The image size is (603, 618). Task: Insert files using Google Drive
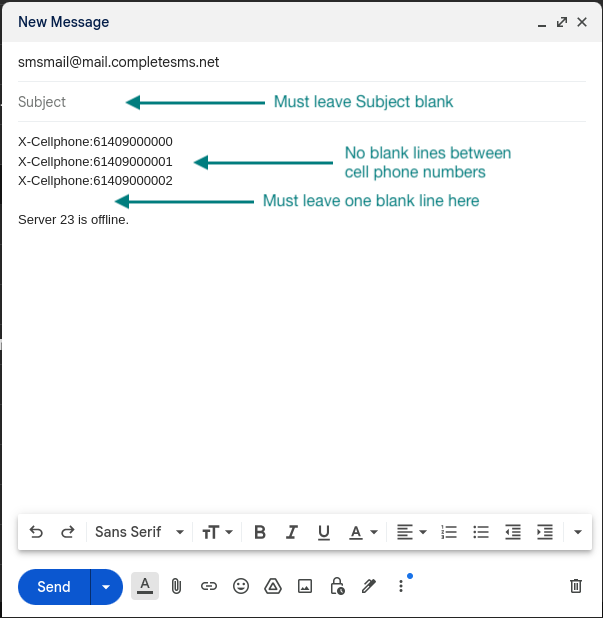click(273, 586)
